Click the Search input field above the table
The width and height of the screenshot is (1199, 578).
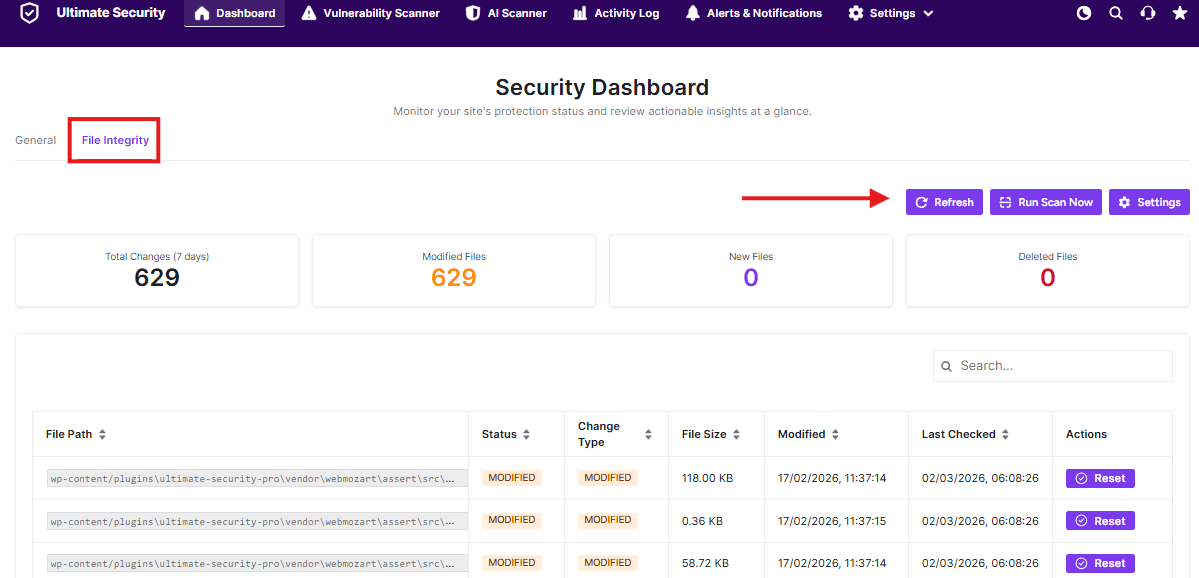coord(1052,365)
